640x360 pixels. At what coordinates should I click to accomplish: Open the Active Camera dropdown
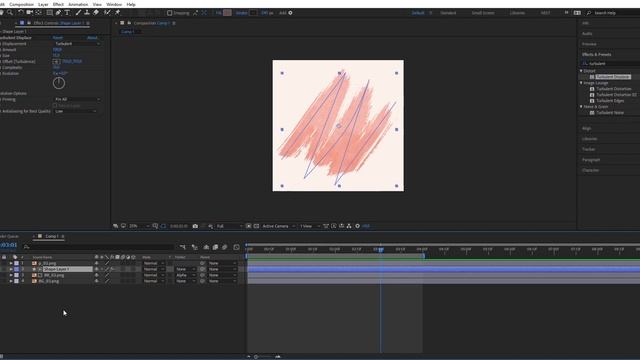[278, 226]
